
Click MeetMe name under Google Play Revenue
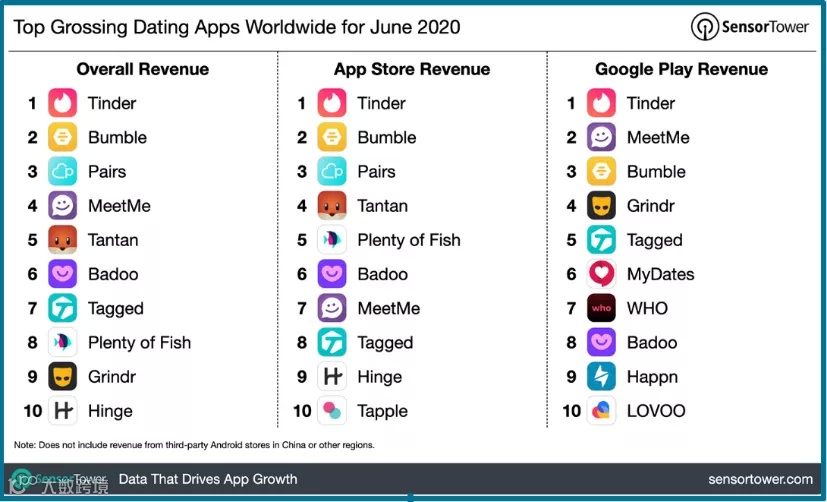coord(658,137)
